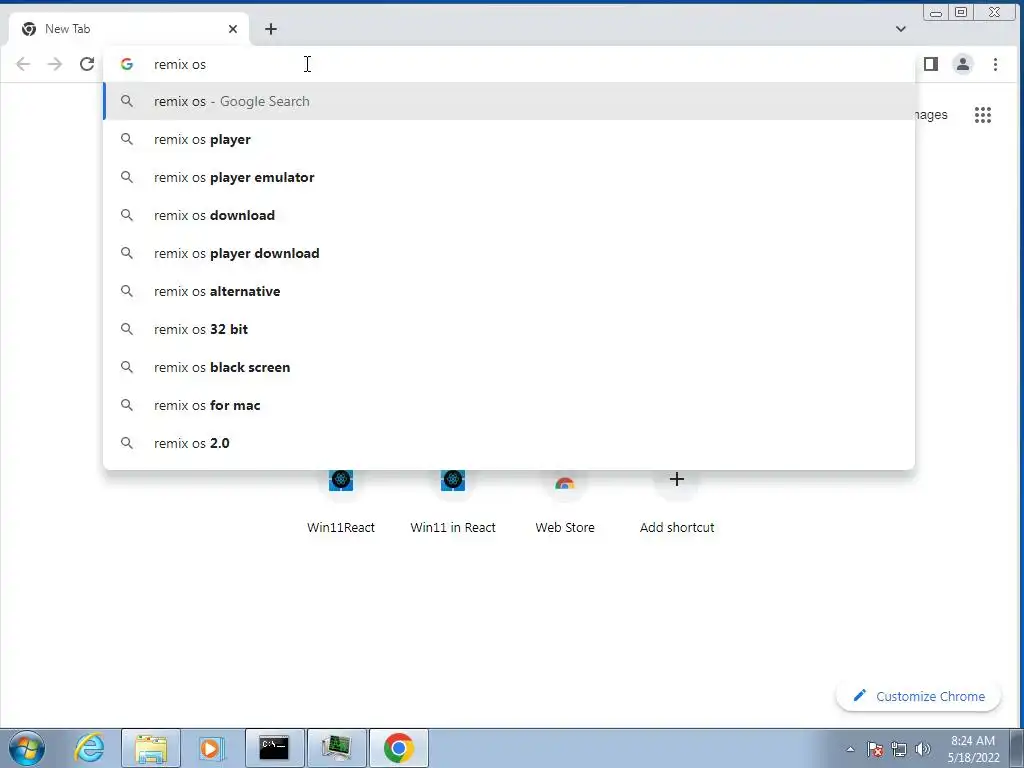
Task: Click the Google icon in the address bar
Action: [127, 64]
